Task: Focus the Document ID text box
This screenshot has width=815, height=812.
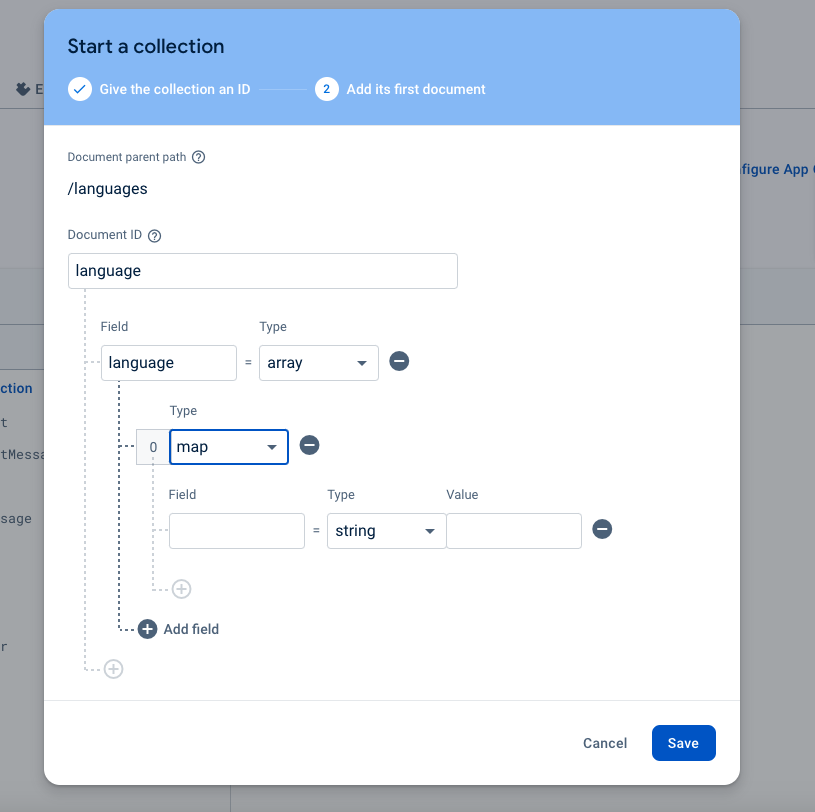Action: coord(262,271)
